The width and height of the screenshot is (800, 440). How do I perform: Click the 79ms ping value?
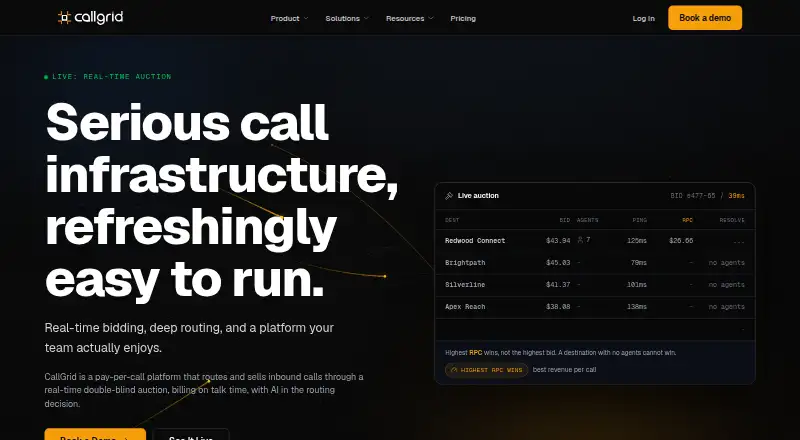coord(639,263)
